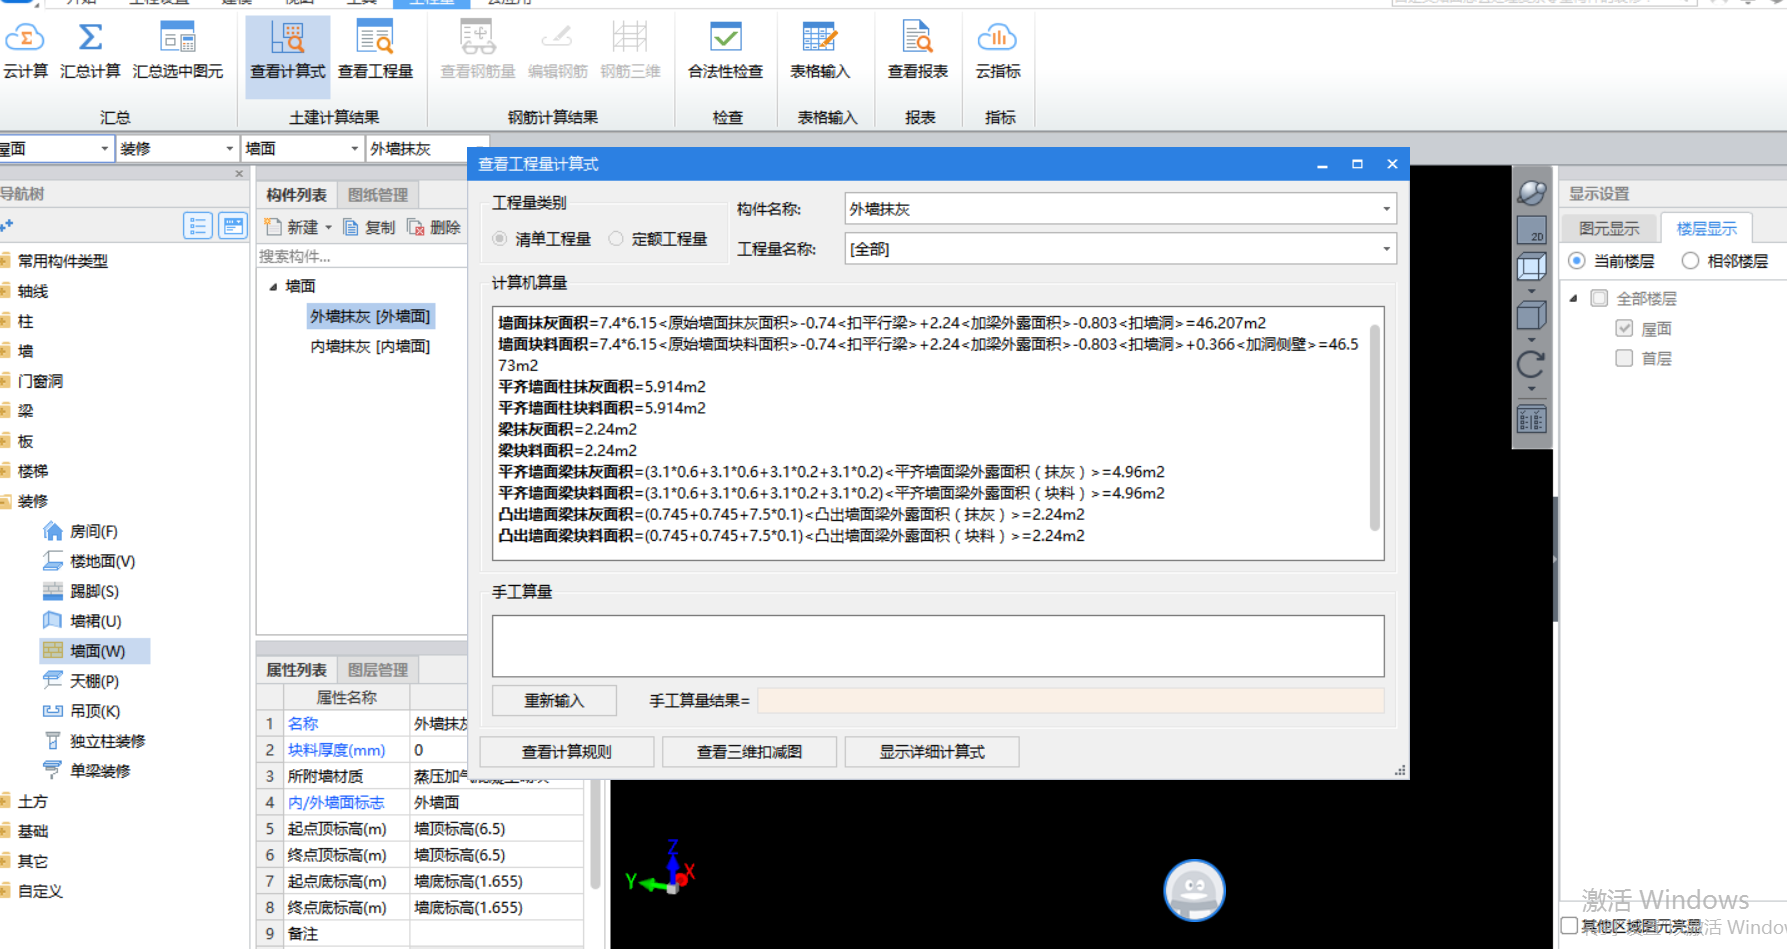The width and height of the screenshot is (1787, 949).
Task: Toggle 首层 floor checkbox
Action: (1624, 358)
